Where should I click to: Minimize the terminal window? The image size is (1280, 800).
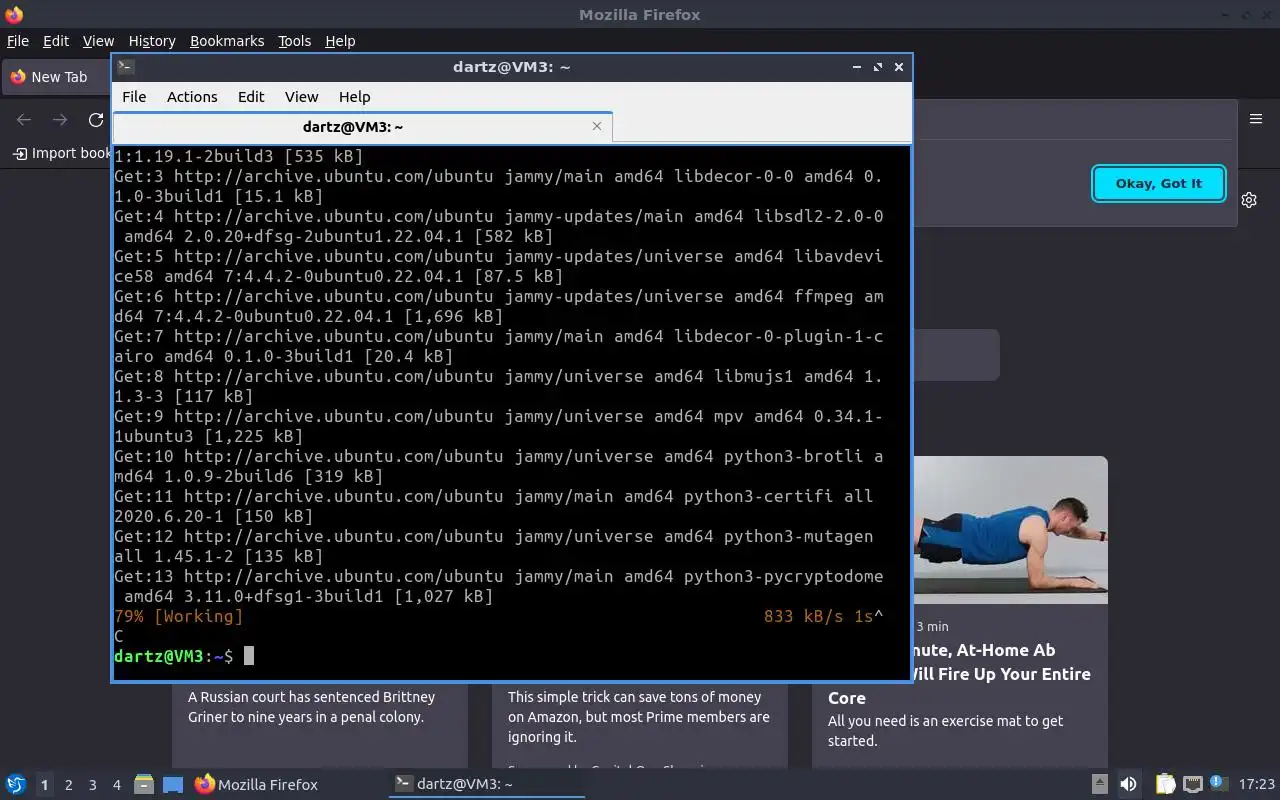pos(857,67)
